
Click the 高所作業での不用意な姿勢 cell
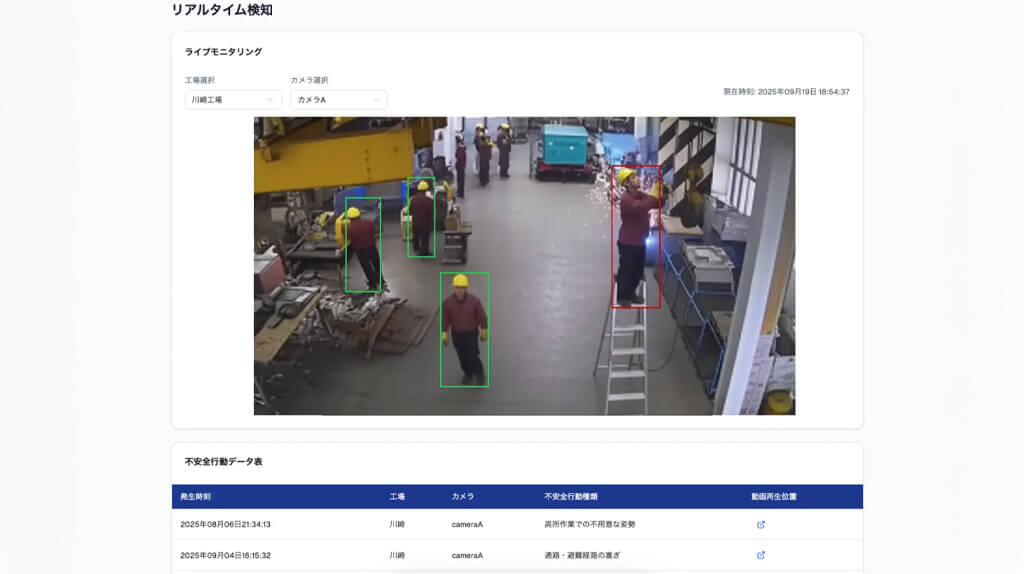coord(589,524)
